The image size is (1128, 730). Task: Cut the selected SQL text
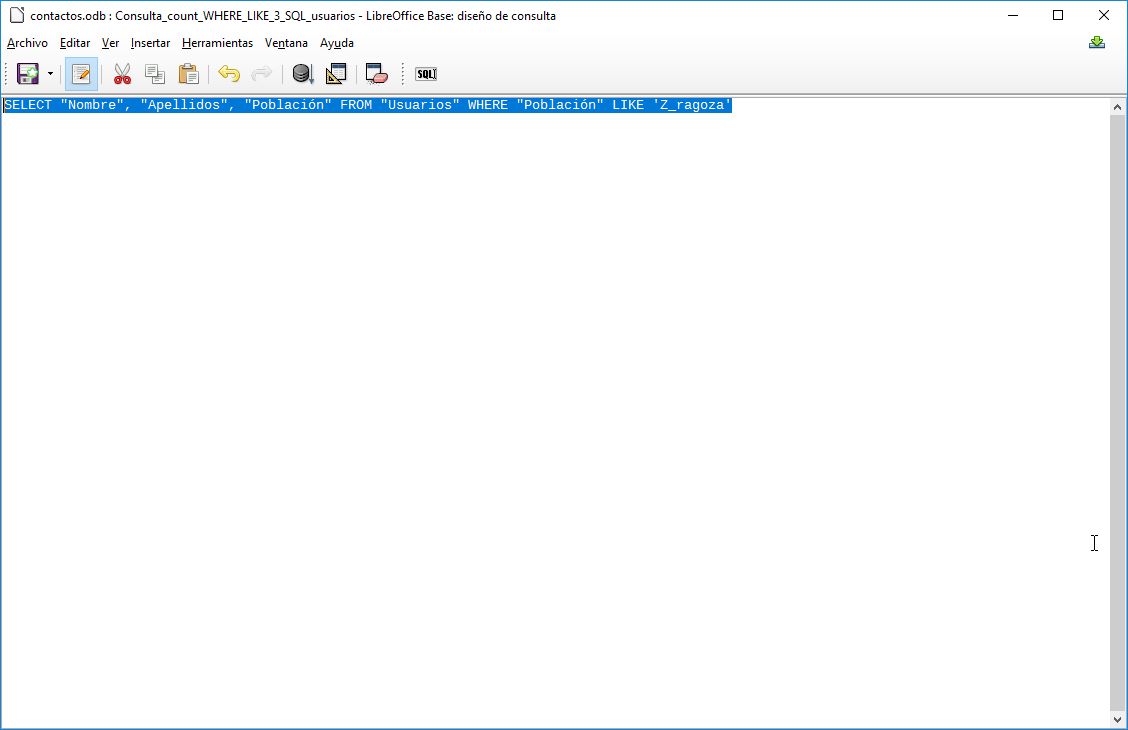(122, 73)
